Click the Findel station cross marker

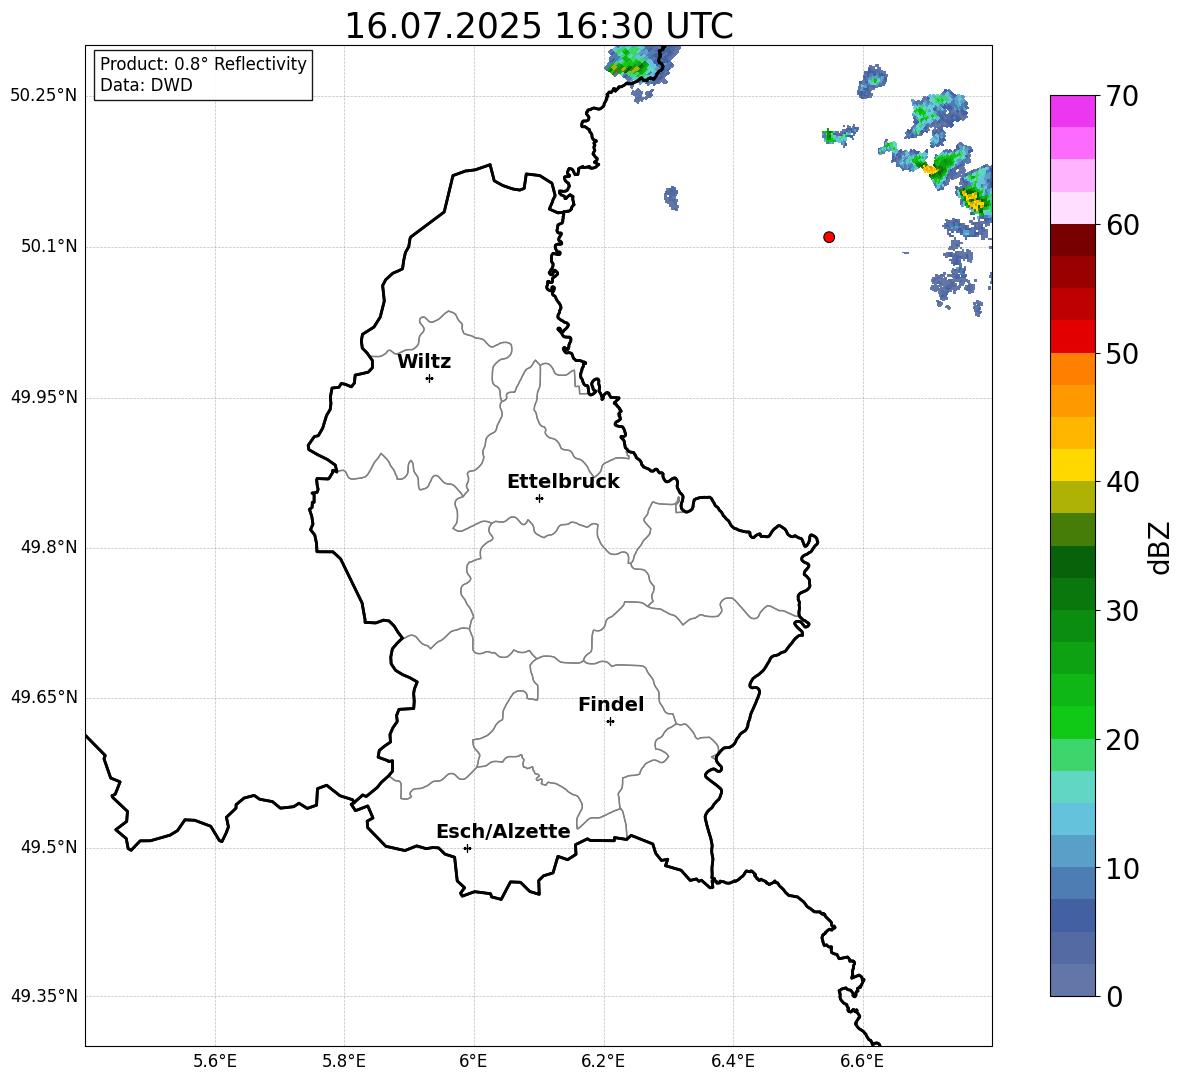coord(610,722)
